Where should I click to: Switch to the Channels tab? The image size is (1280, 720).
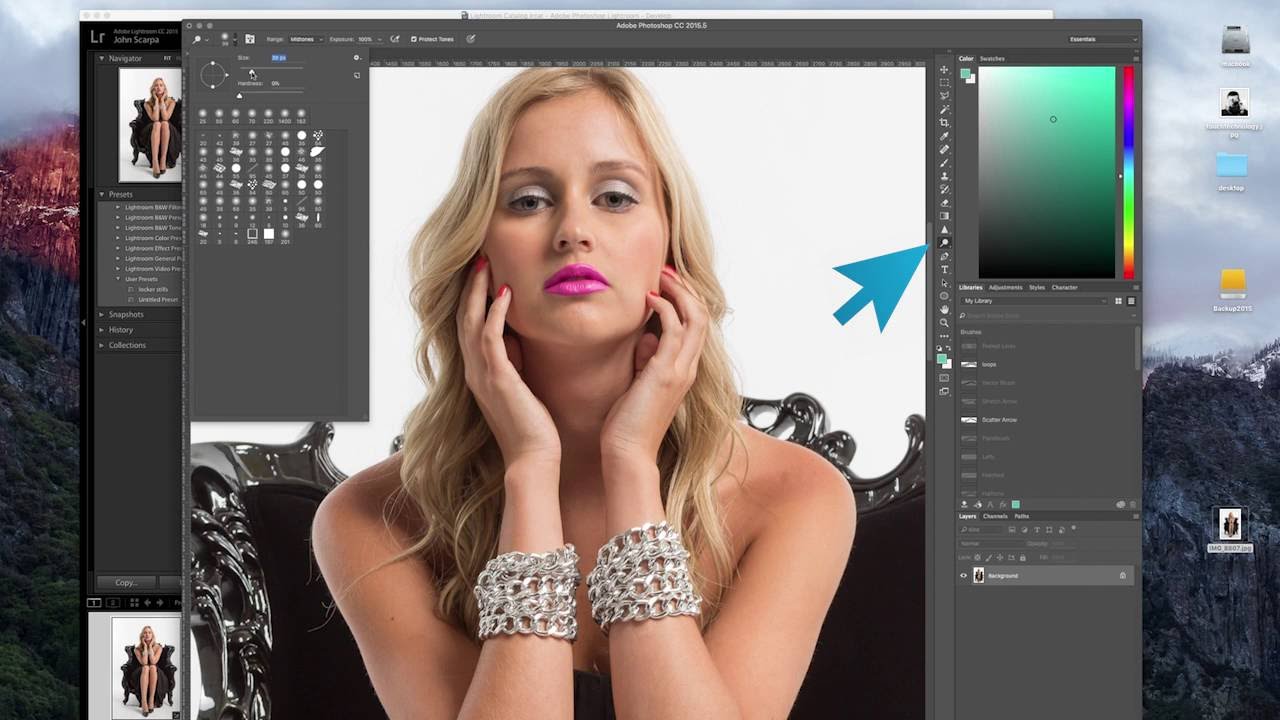pos(995,516)
